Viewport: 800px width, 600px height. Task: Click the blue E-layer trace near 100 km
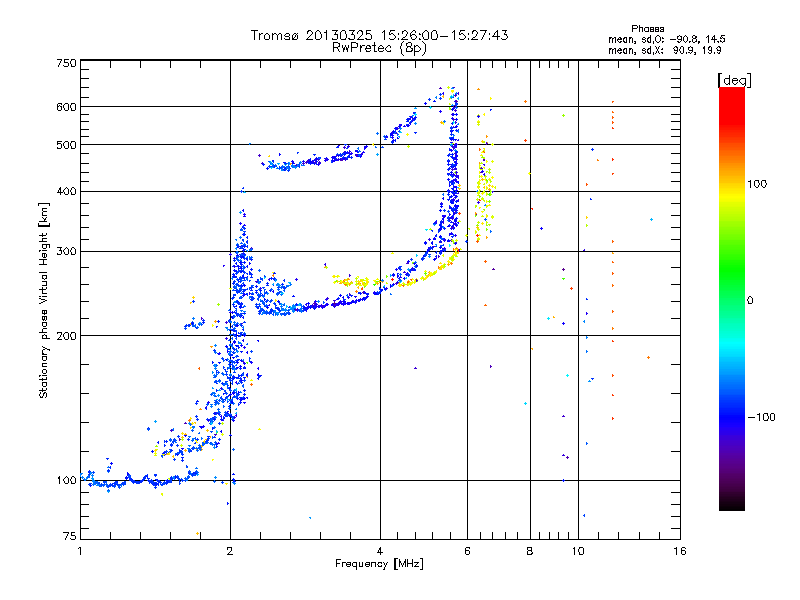[140, 480]
